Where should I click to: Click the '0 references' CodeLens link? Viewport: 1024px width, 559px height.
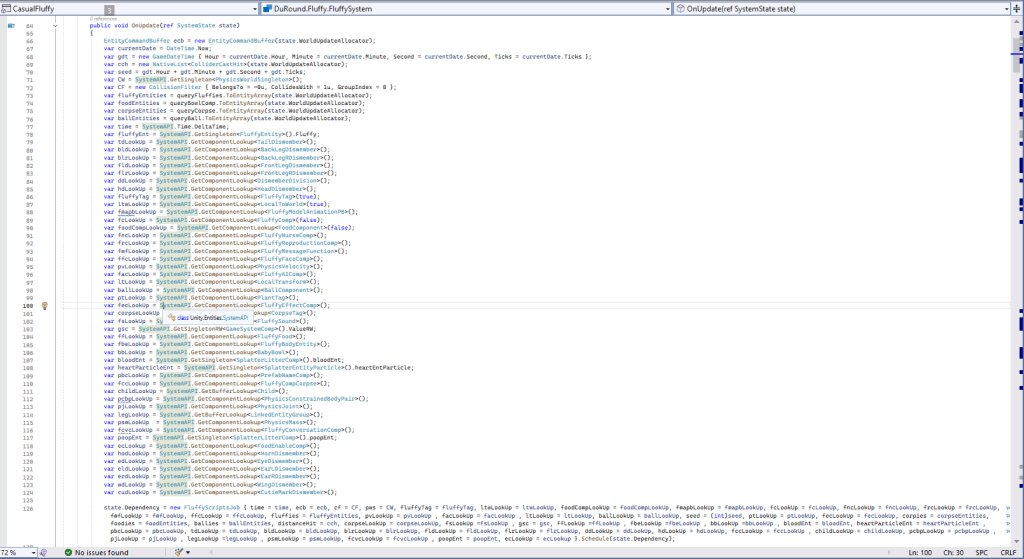(x=103, y=19)
